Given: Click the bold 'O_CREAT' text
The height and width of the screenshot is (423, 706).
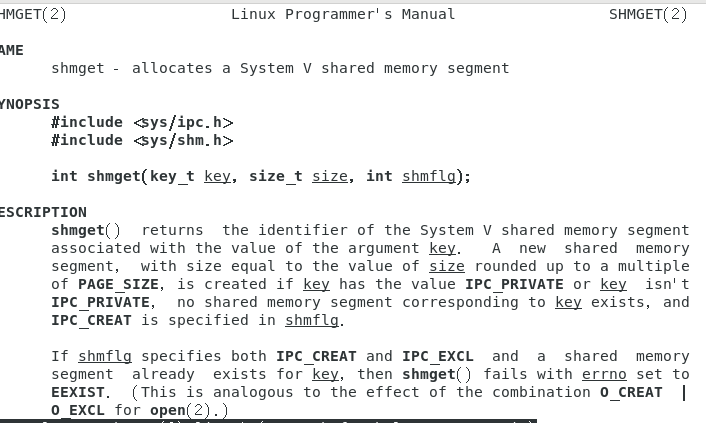Looking at the screenshot, I should click(631, 392).
